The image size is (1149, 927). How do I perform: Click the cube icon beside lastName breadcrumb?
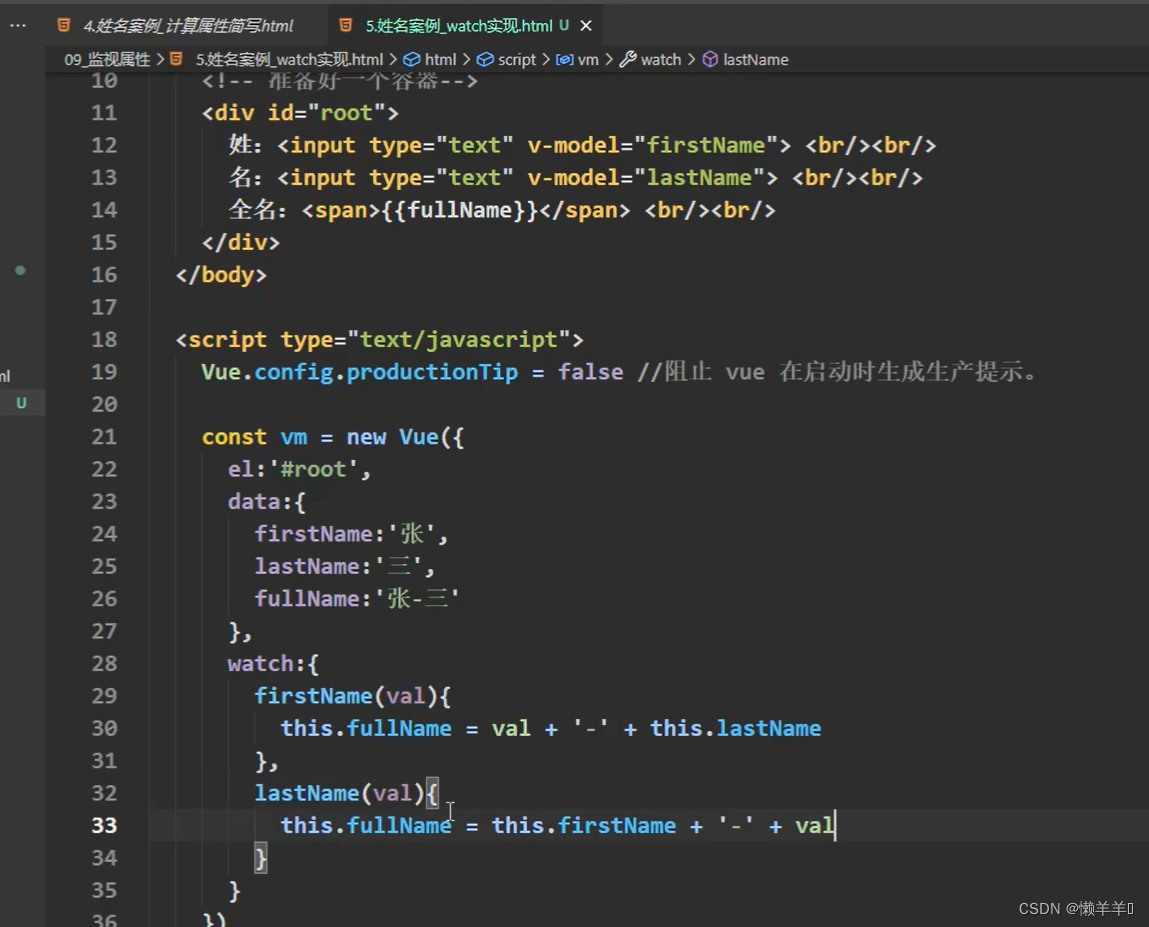[x=710, y=60]
